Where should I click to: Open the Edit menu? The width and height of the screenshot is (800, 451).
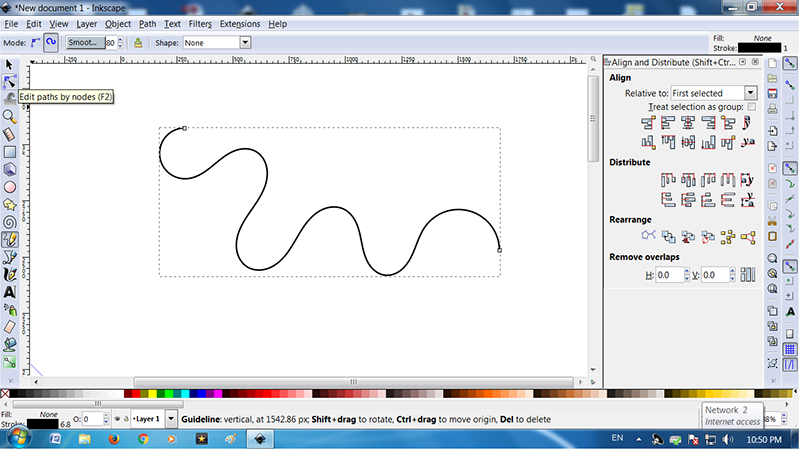(x=34, y=24)
